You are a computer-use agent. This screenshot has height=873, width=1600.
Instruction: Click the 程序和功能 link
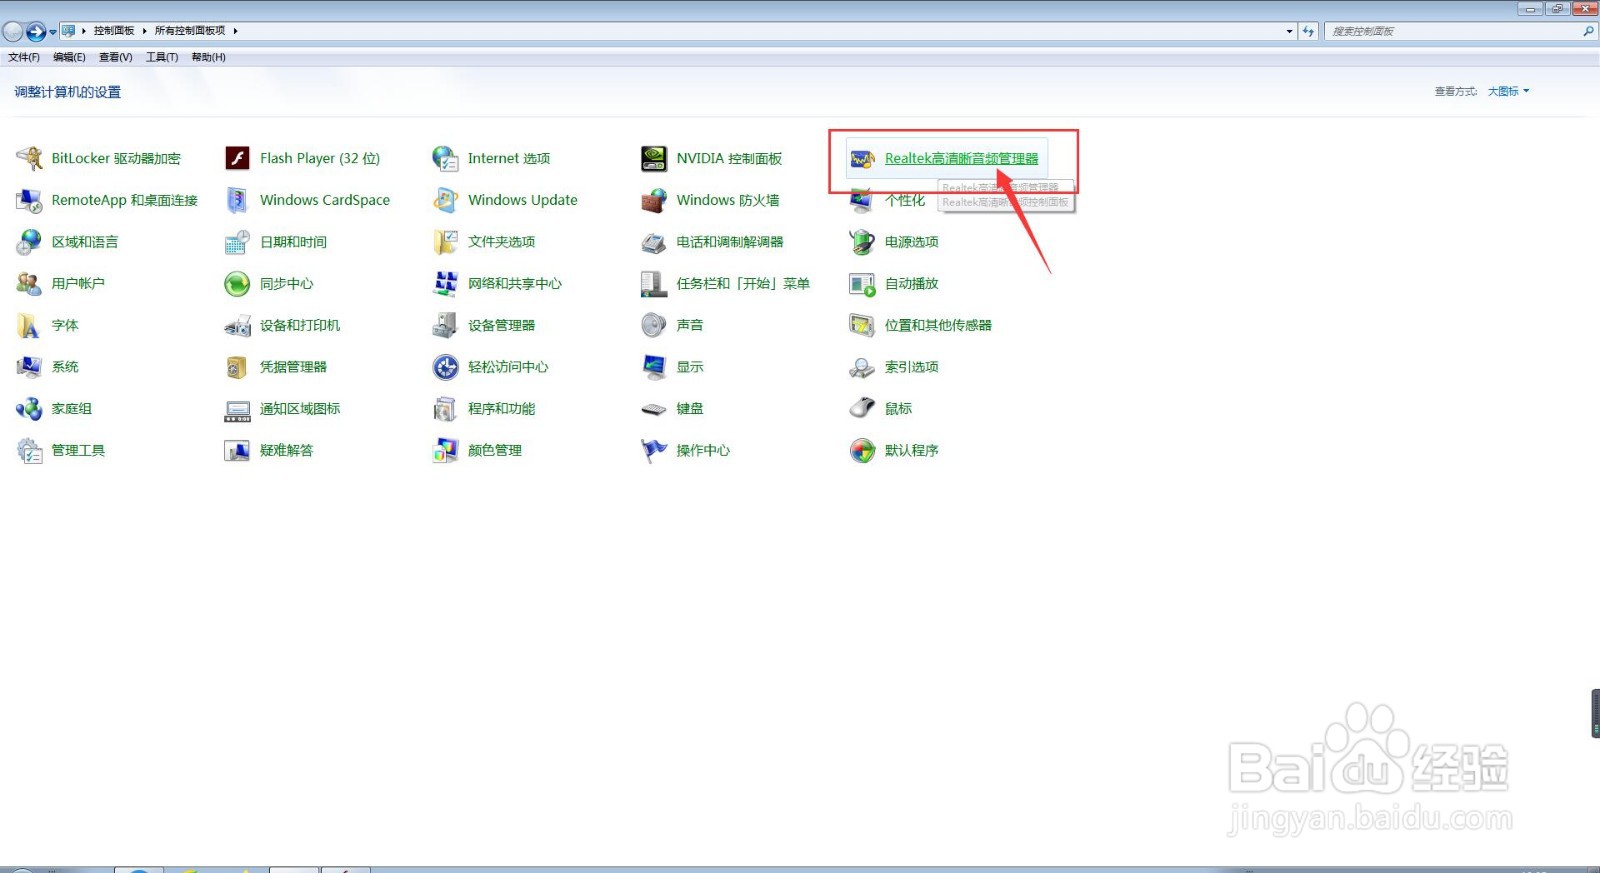[501, 409]
